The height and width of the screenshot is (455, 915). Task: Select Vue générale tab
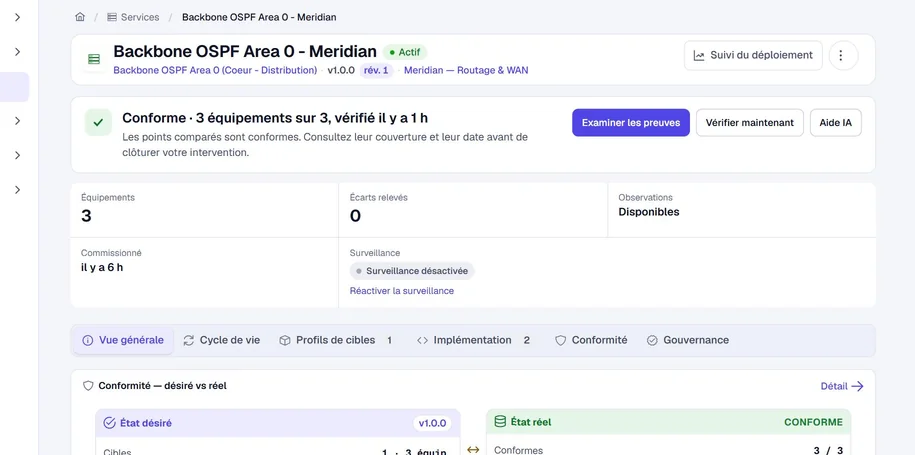(123, 340)
